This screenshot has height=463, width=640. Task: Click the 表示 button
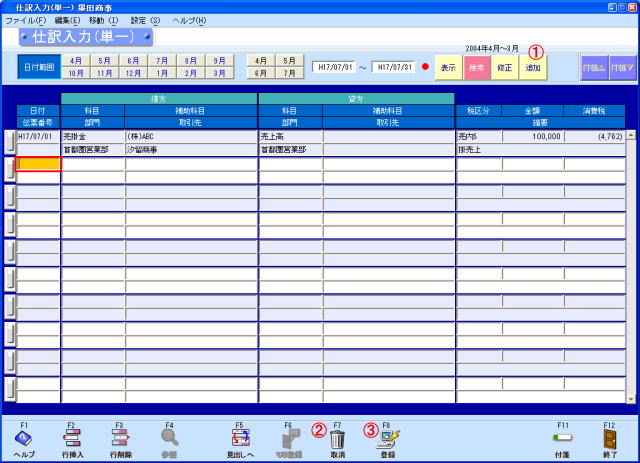(x=448, y=67)
